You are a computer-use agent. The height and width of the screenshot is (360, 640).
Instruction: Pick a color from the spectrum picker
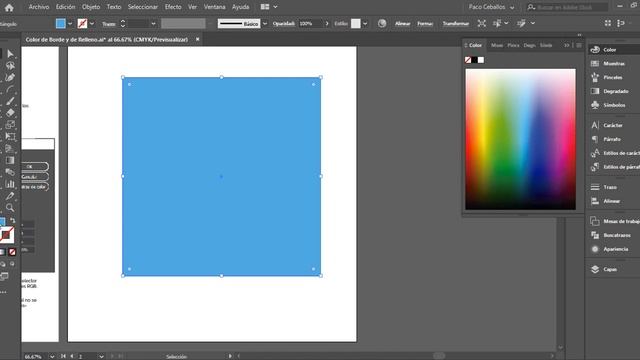[520, 139]
